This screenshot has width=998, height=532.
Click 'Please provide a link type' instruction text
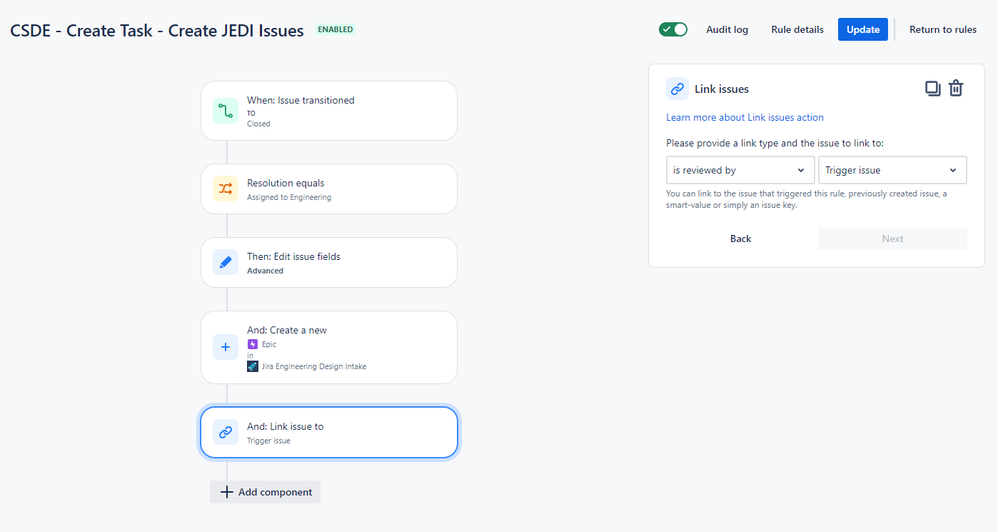(x=775, y=143)
